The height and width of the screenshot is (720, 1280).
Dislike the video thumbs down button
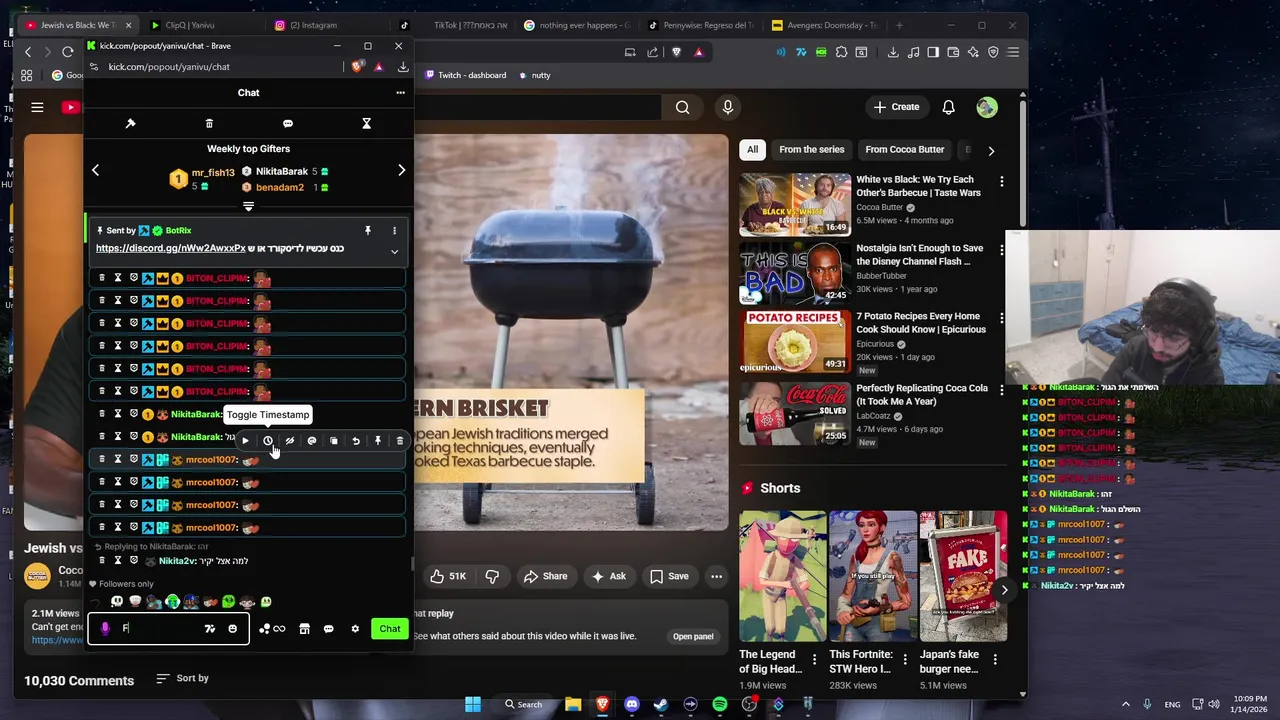coord(492,576)
